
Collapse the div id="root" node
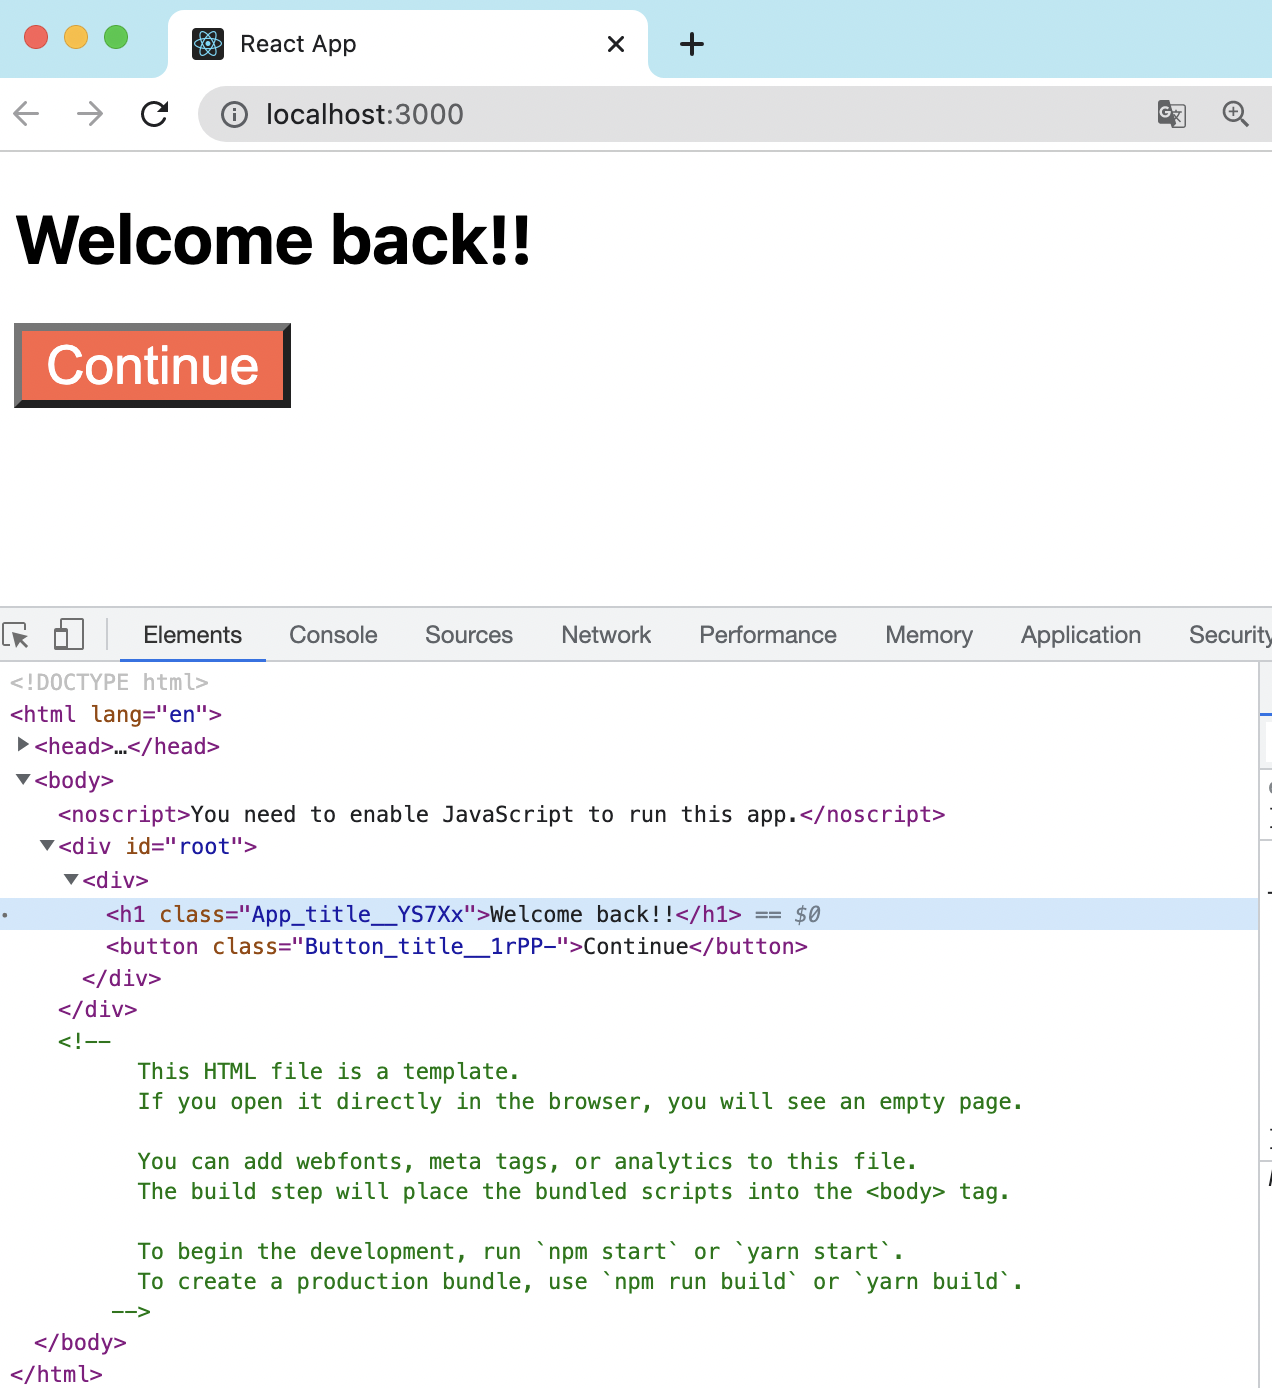[x=47, y=845]
